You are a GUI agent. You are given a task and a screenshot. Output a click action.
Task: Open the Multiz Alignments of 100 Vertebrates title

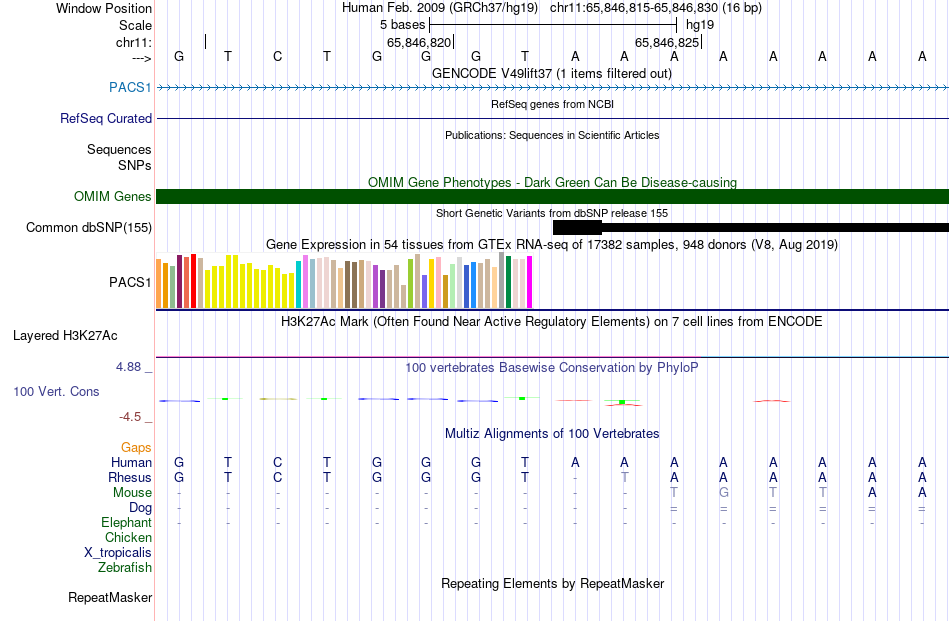552,434
